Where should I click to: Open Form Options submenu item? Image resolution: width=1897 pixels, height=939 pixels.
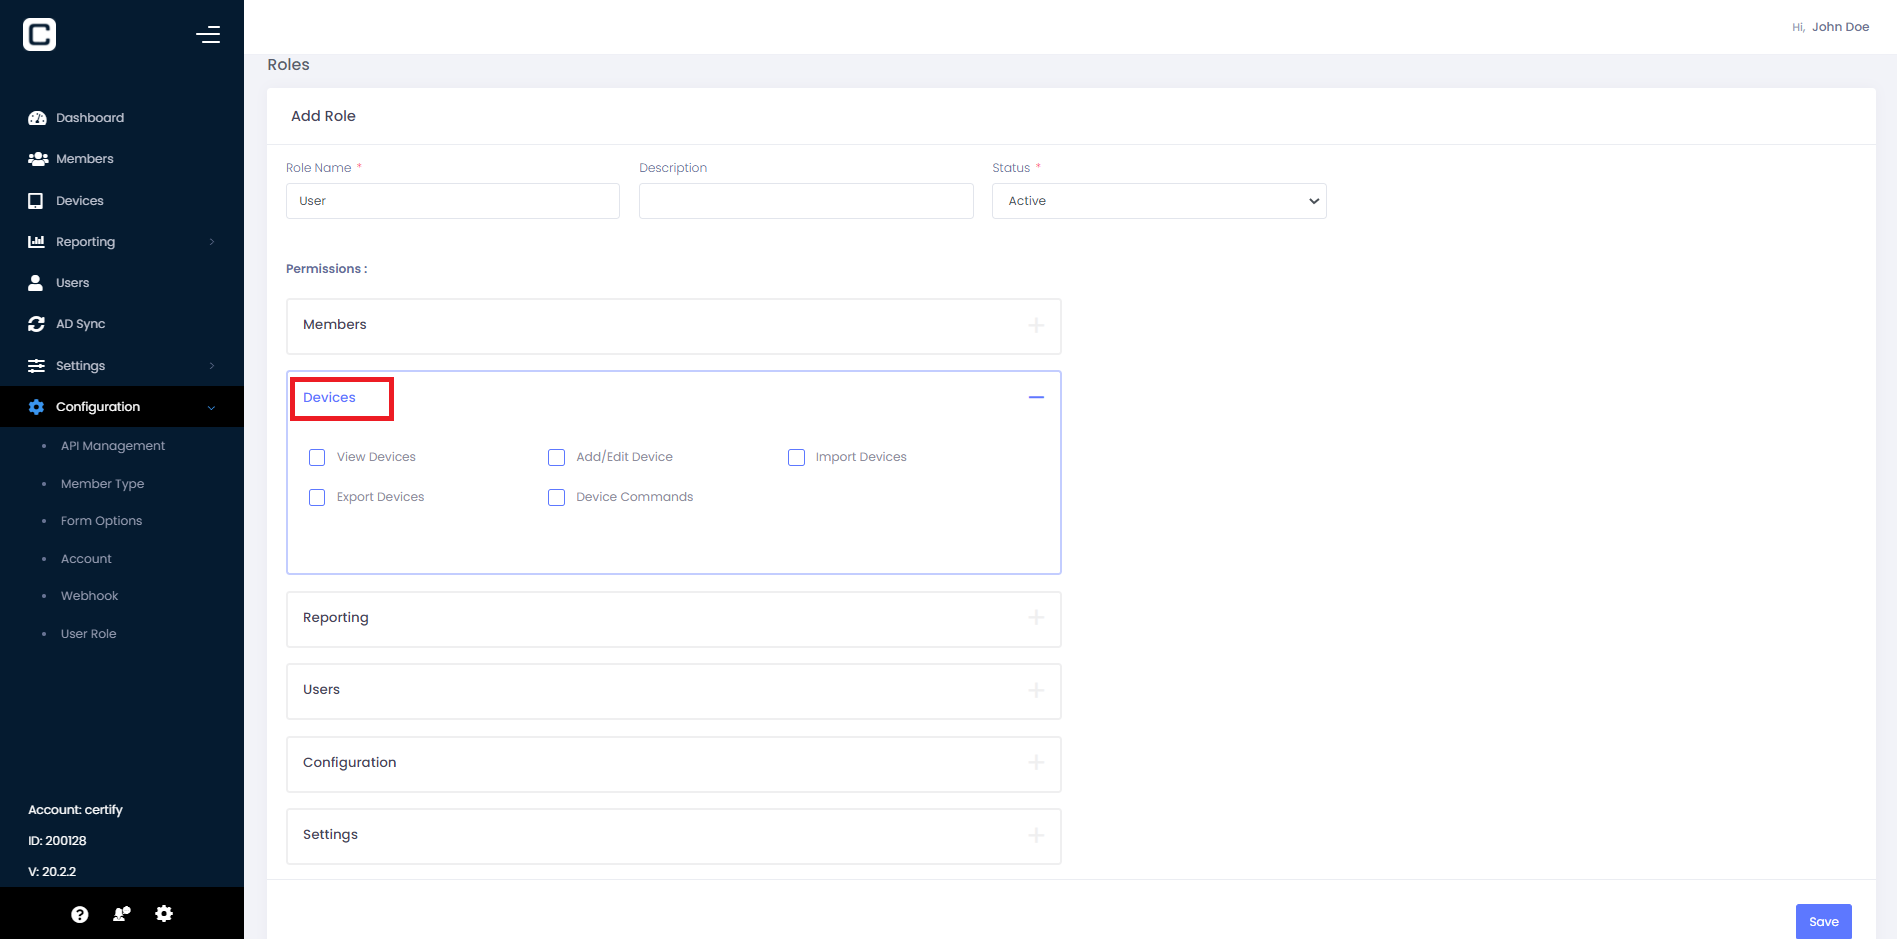pyautogui.click(x=102, y=521)
